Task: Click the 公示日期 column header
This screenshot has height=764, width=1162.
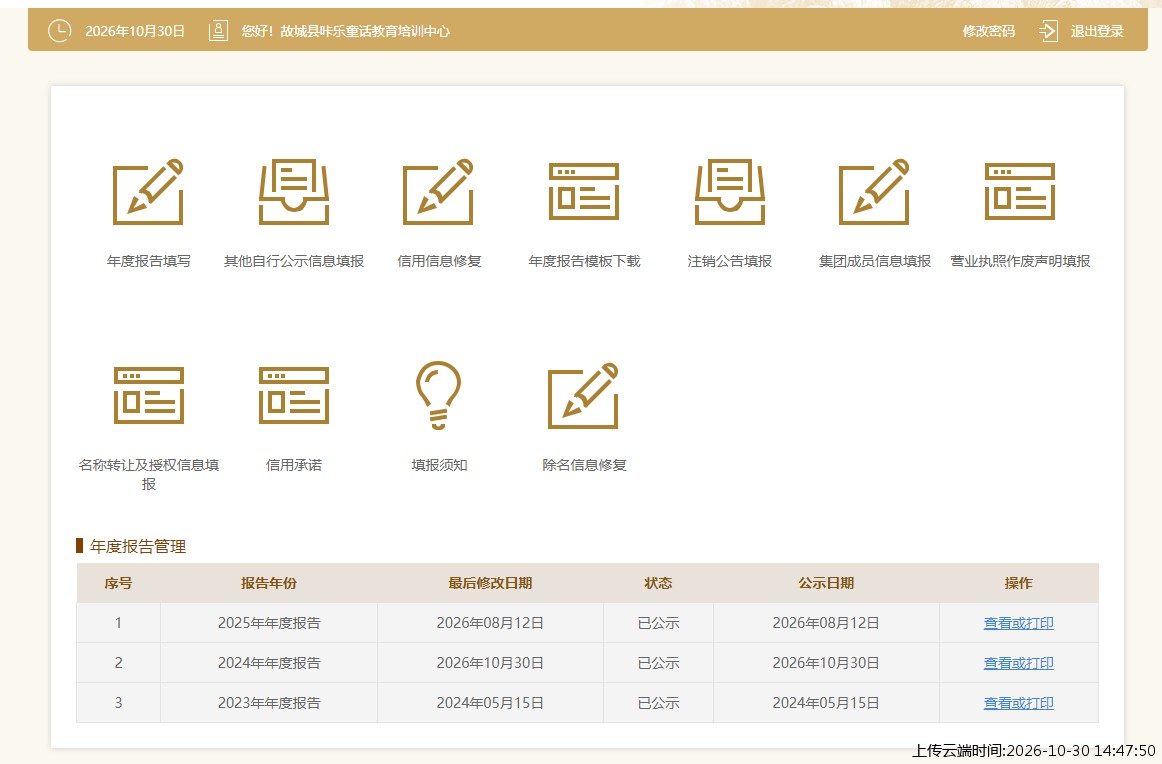Action: coord(826,583)
